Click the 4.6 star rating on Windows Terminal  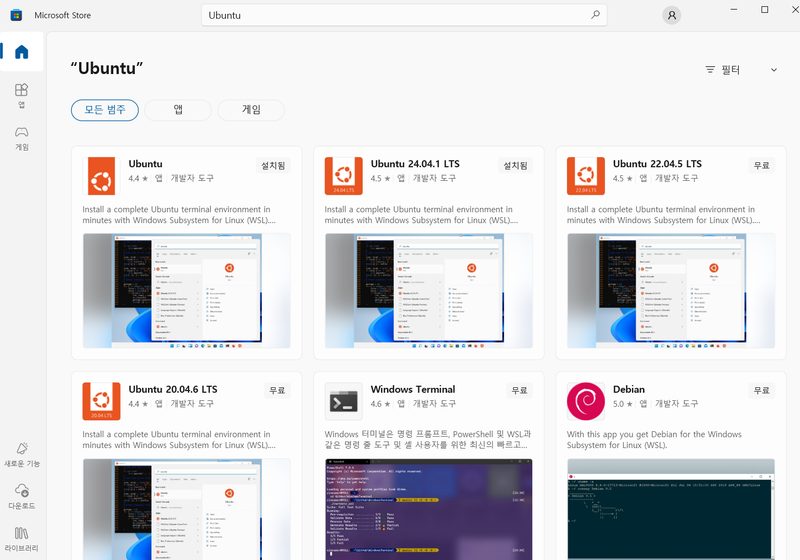381,403
